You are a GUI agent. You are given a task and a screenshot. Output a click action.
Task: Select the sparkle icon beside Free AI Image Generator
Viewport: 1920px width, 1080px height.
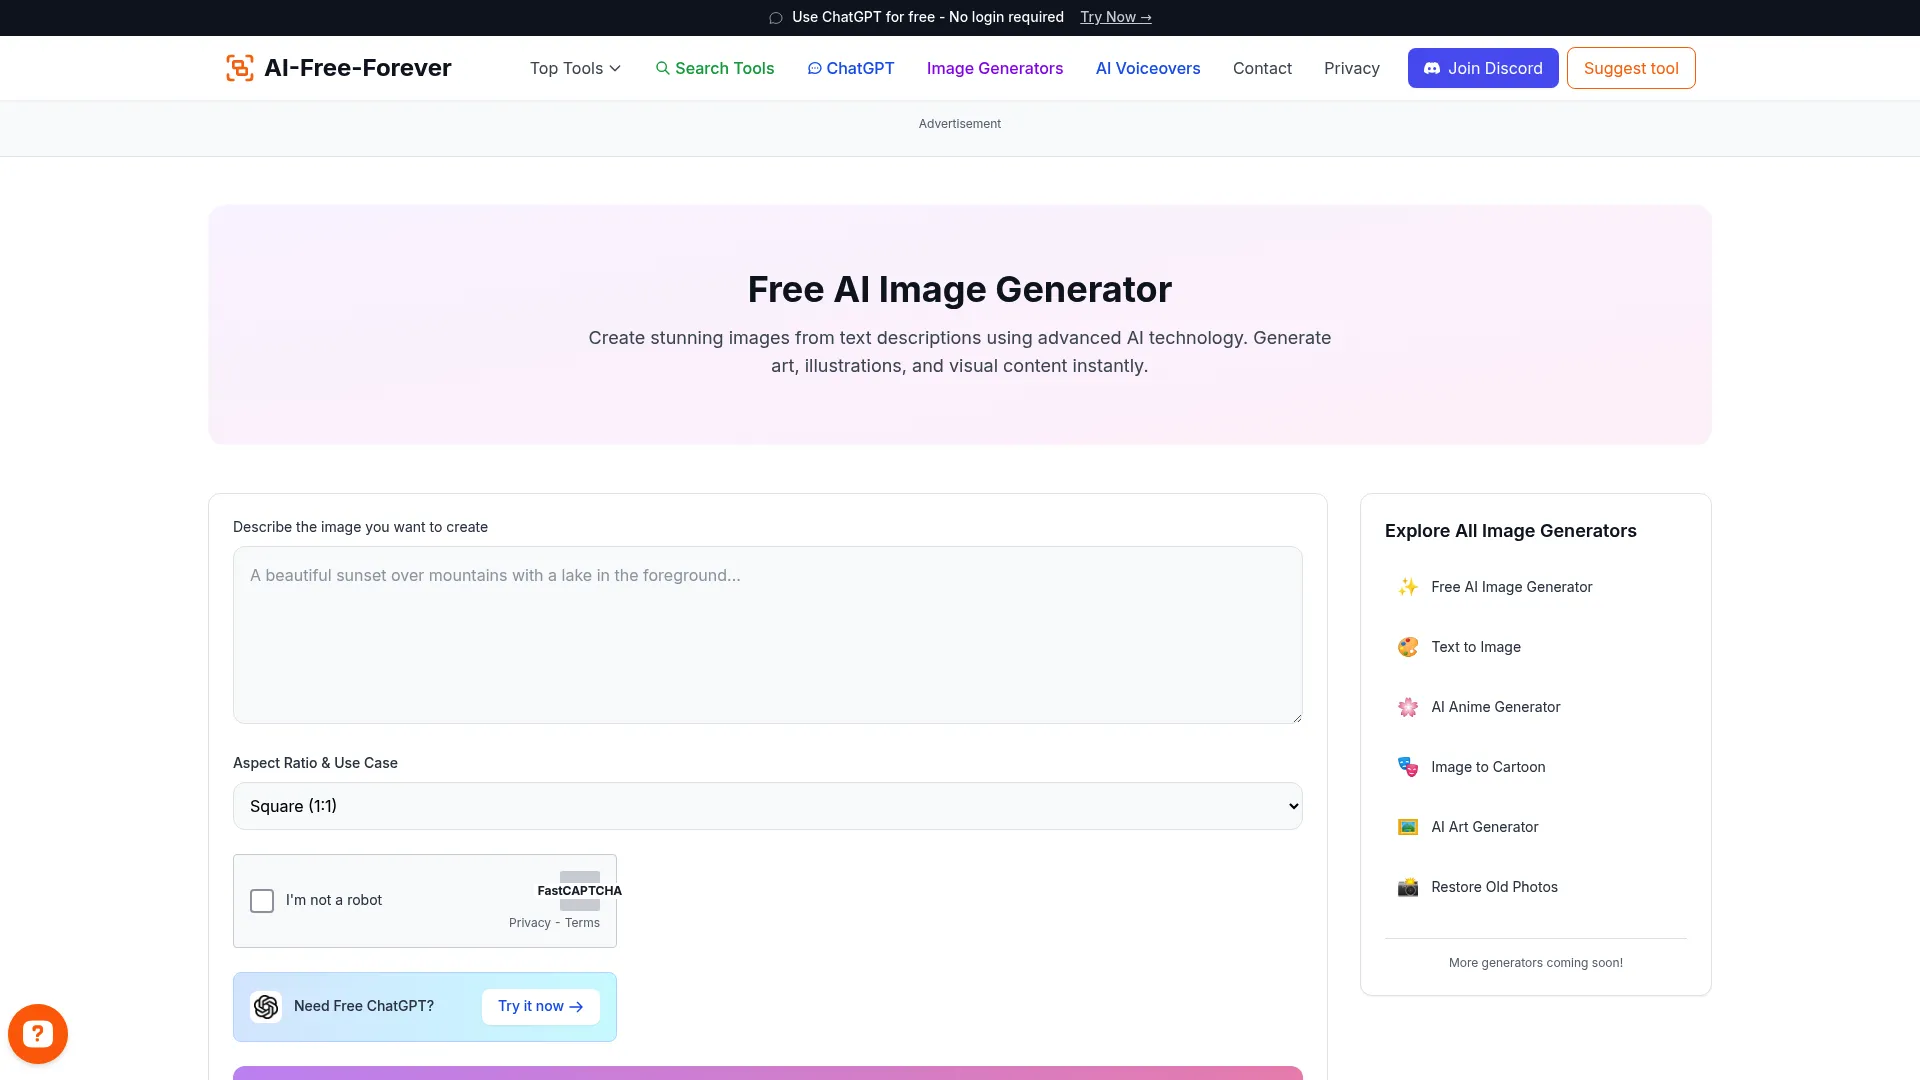coord(1408,587)
